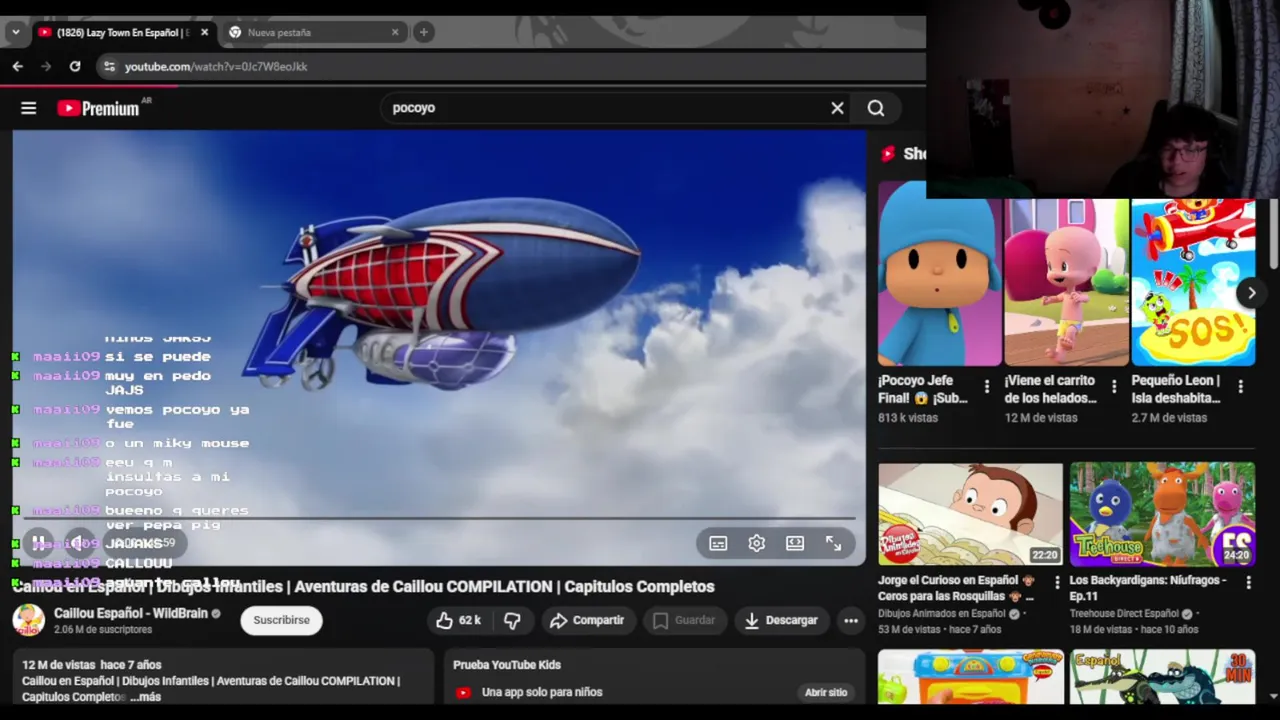Click the Guardar save button
Screen dimensions: 1280x720
point(684,620)
